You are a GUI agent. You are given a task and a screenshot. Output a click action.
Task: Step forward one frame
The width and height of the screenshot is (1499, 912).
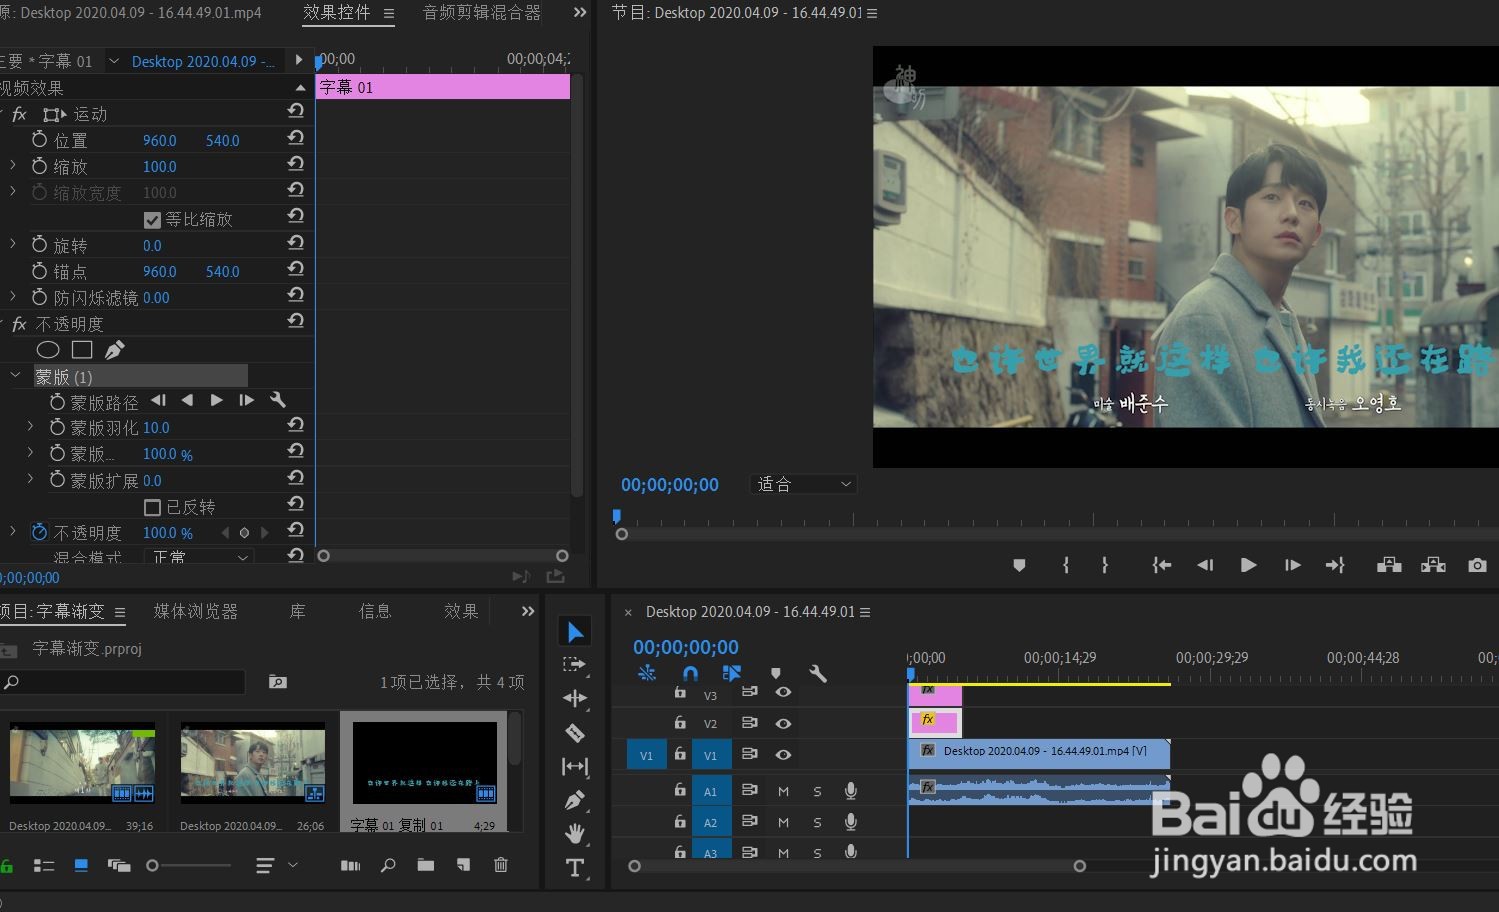pos(1292,565)
